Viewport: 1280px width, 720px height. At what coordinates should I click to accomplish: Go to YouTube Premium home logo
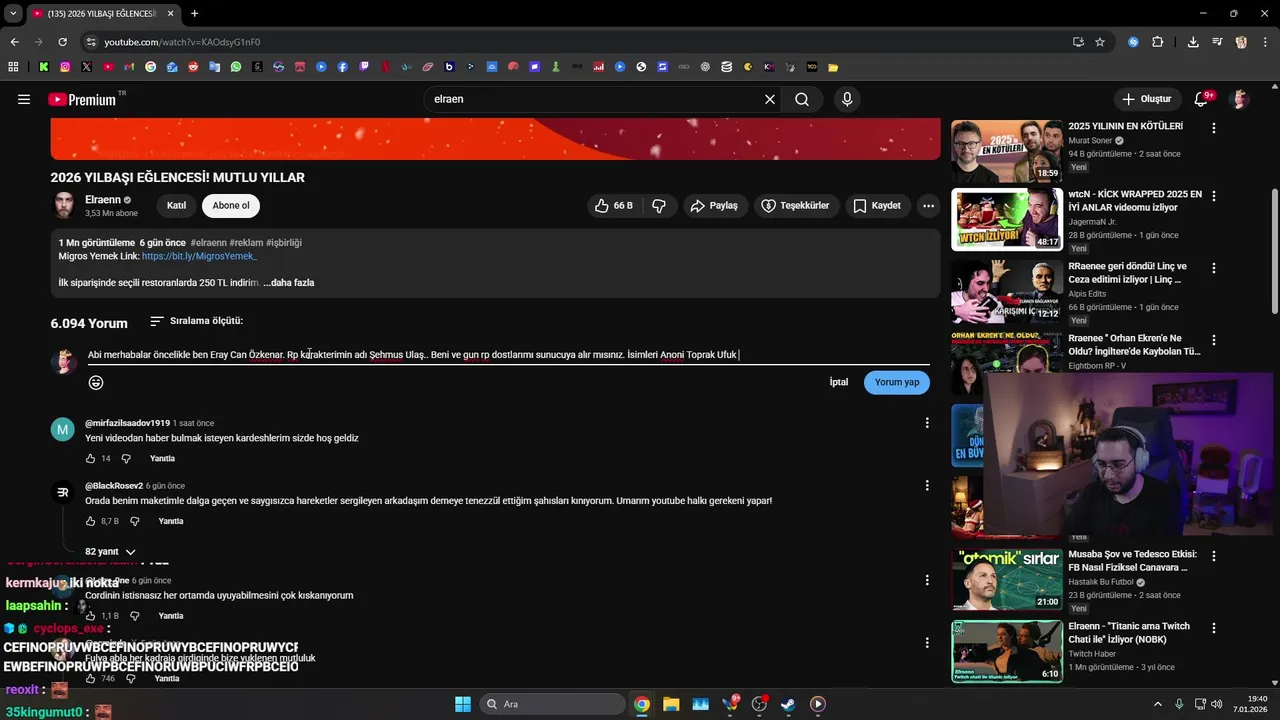[x=82, y=99]
